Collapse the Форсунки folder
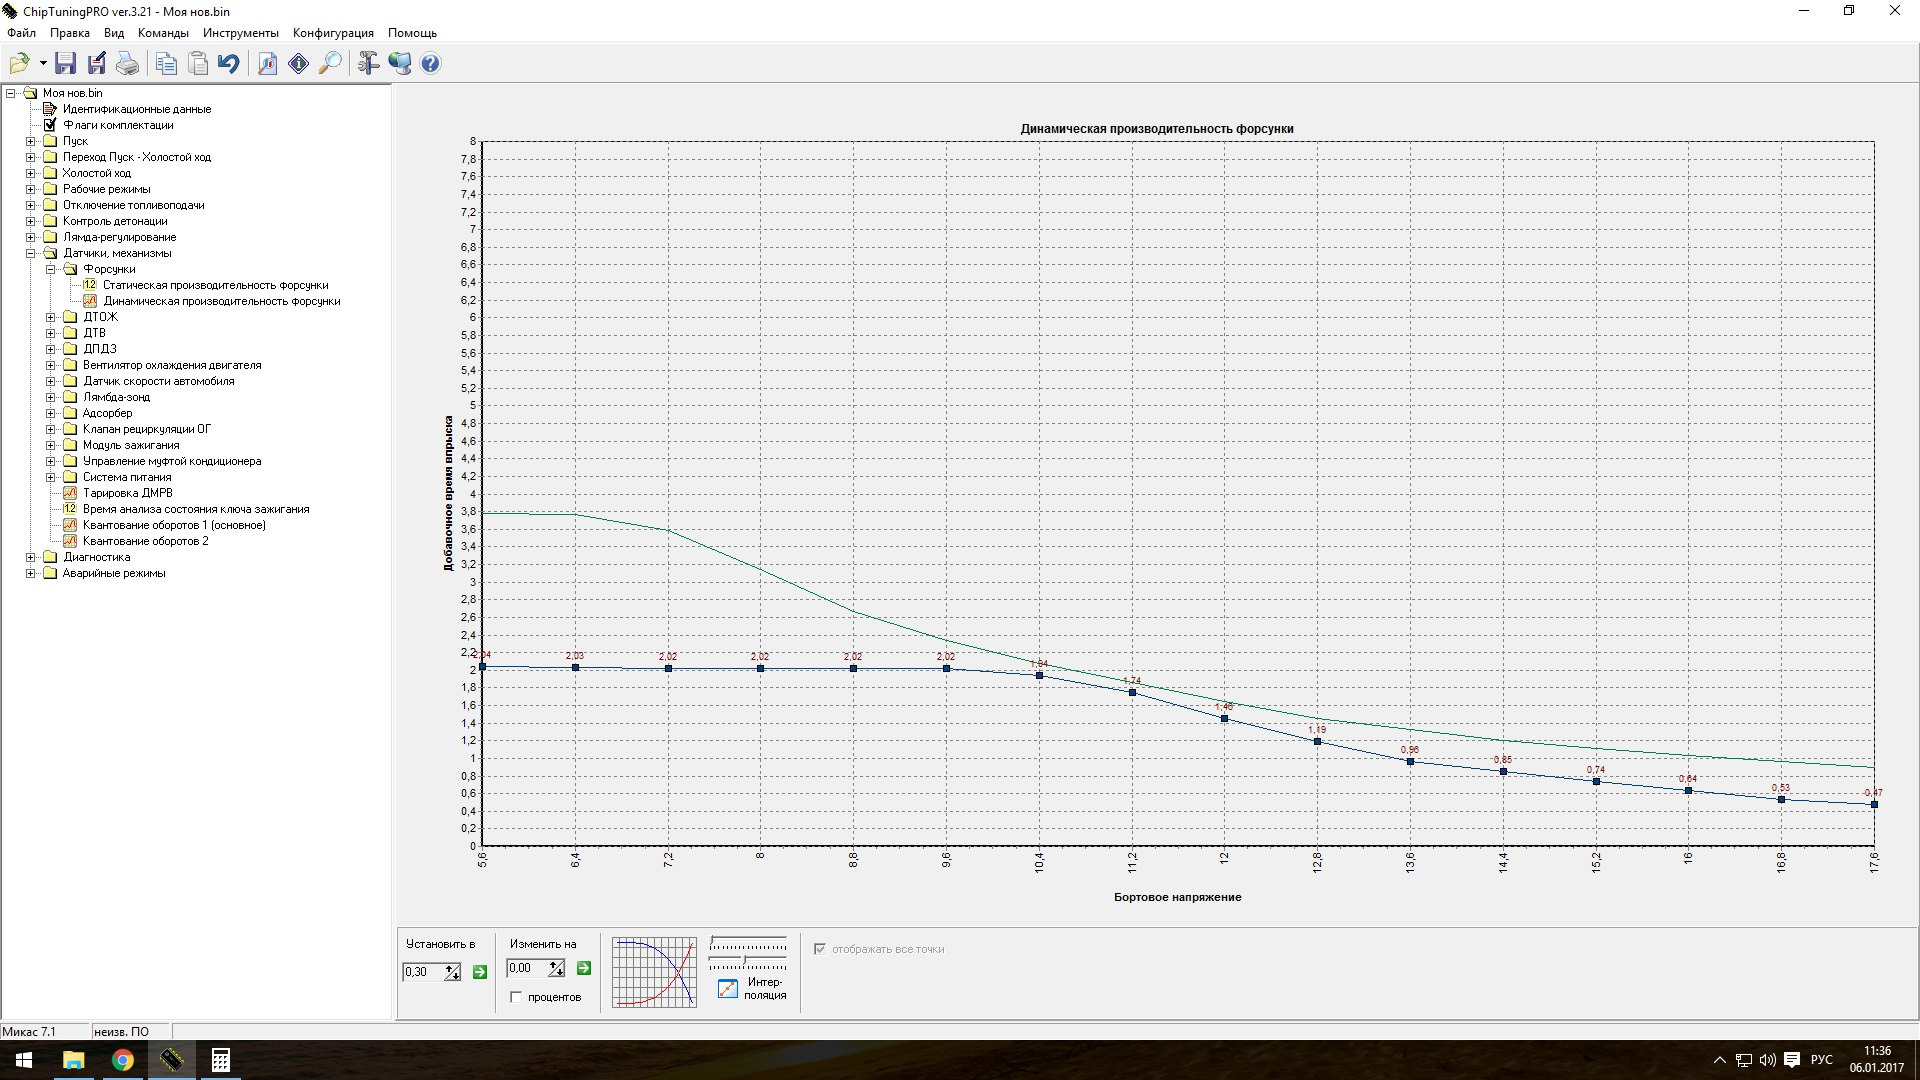Screen dimensions: 1920x1080 pos(51,269)
